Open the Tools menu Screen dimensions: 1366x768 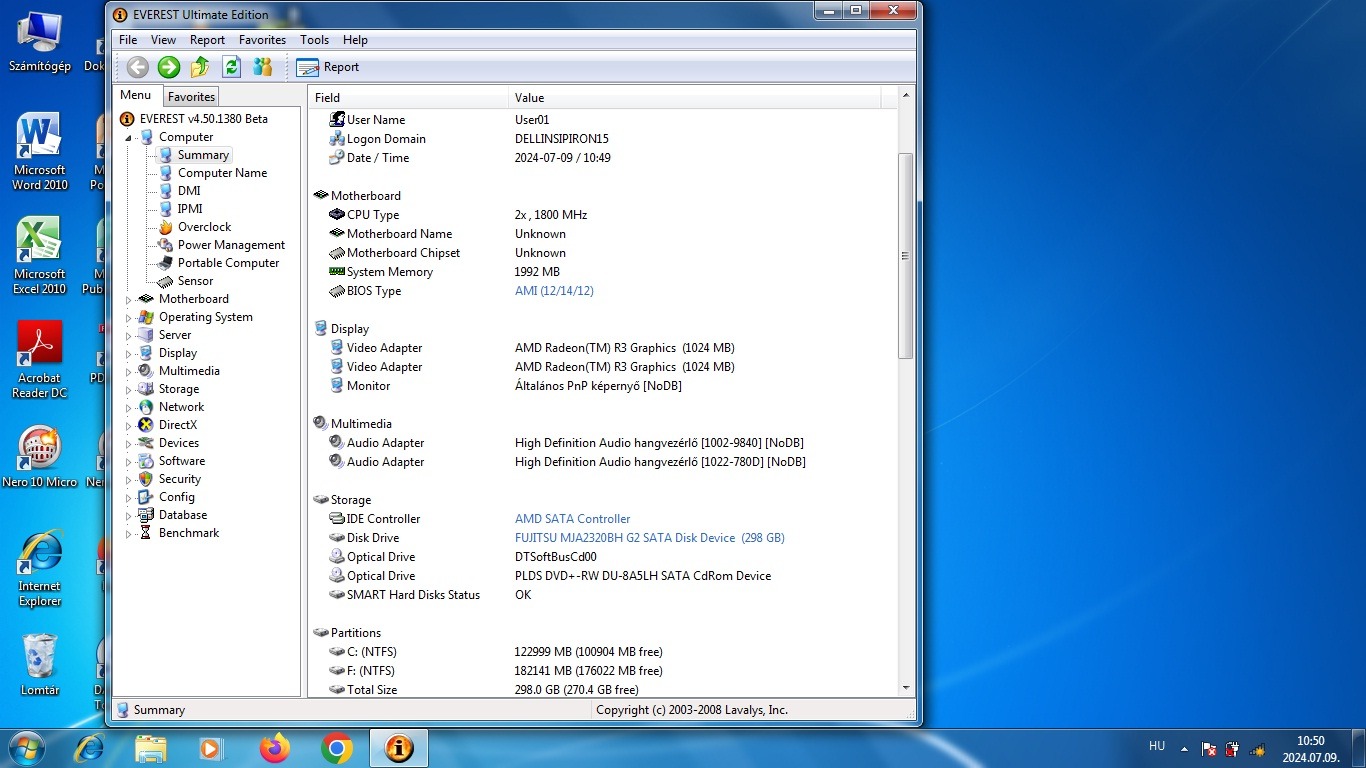(x=314, y=40)
